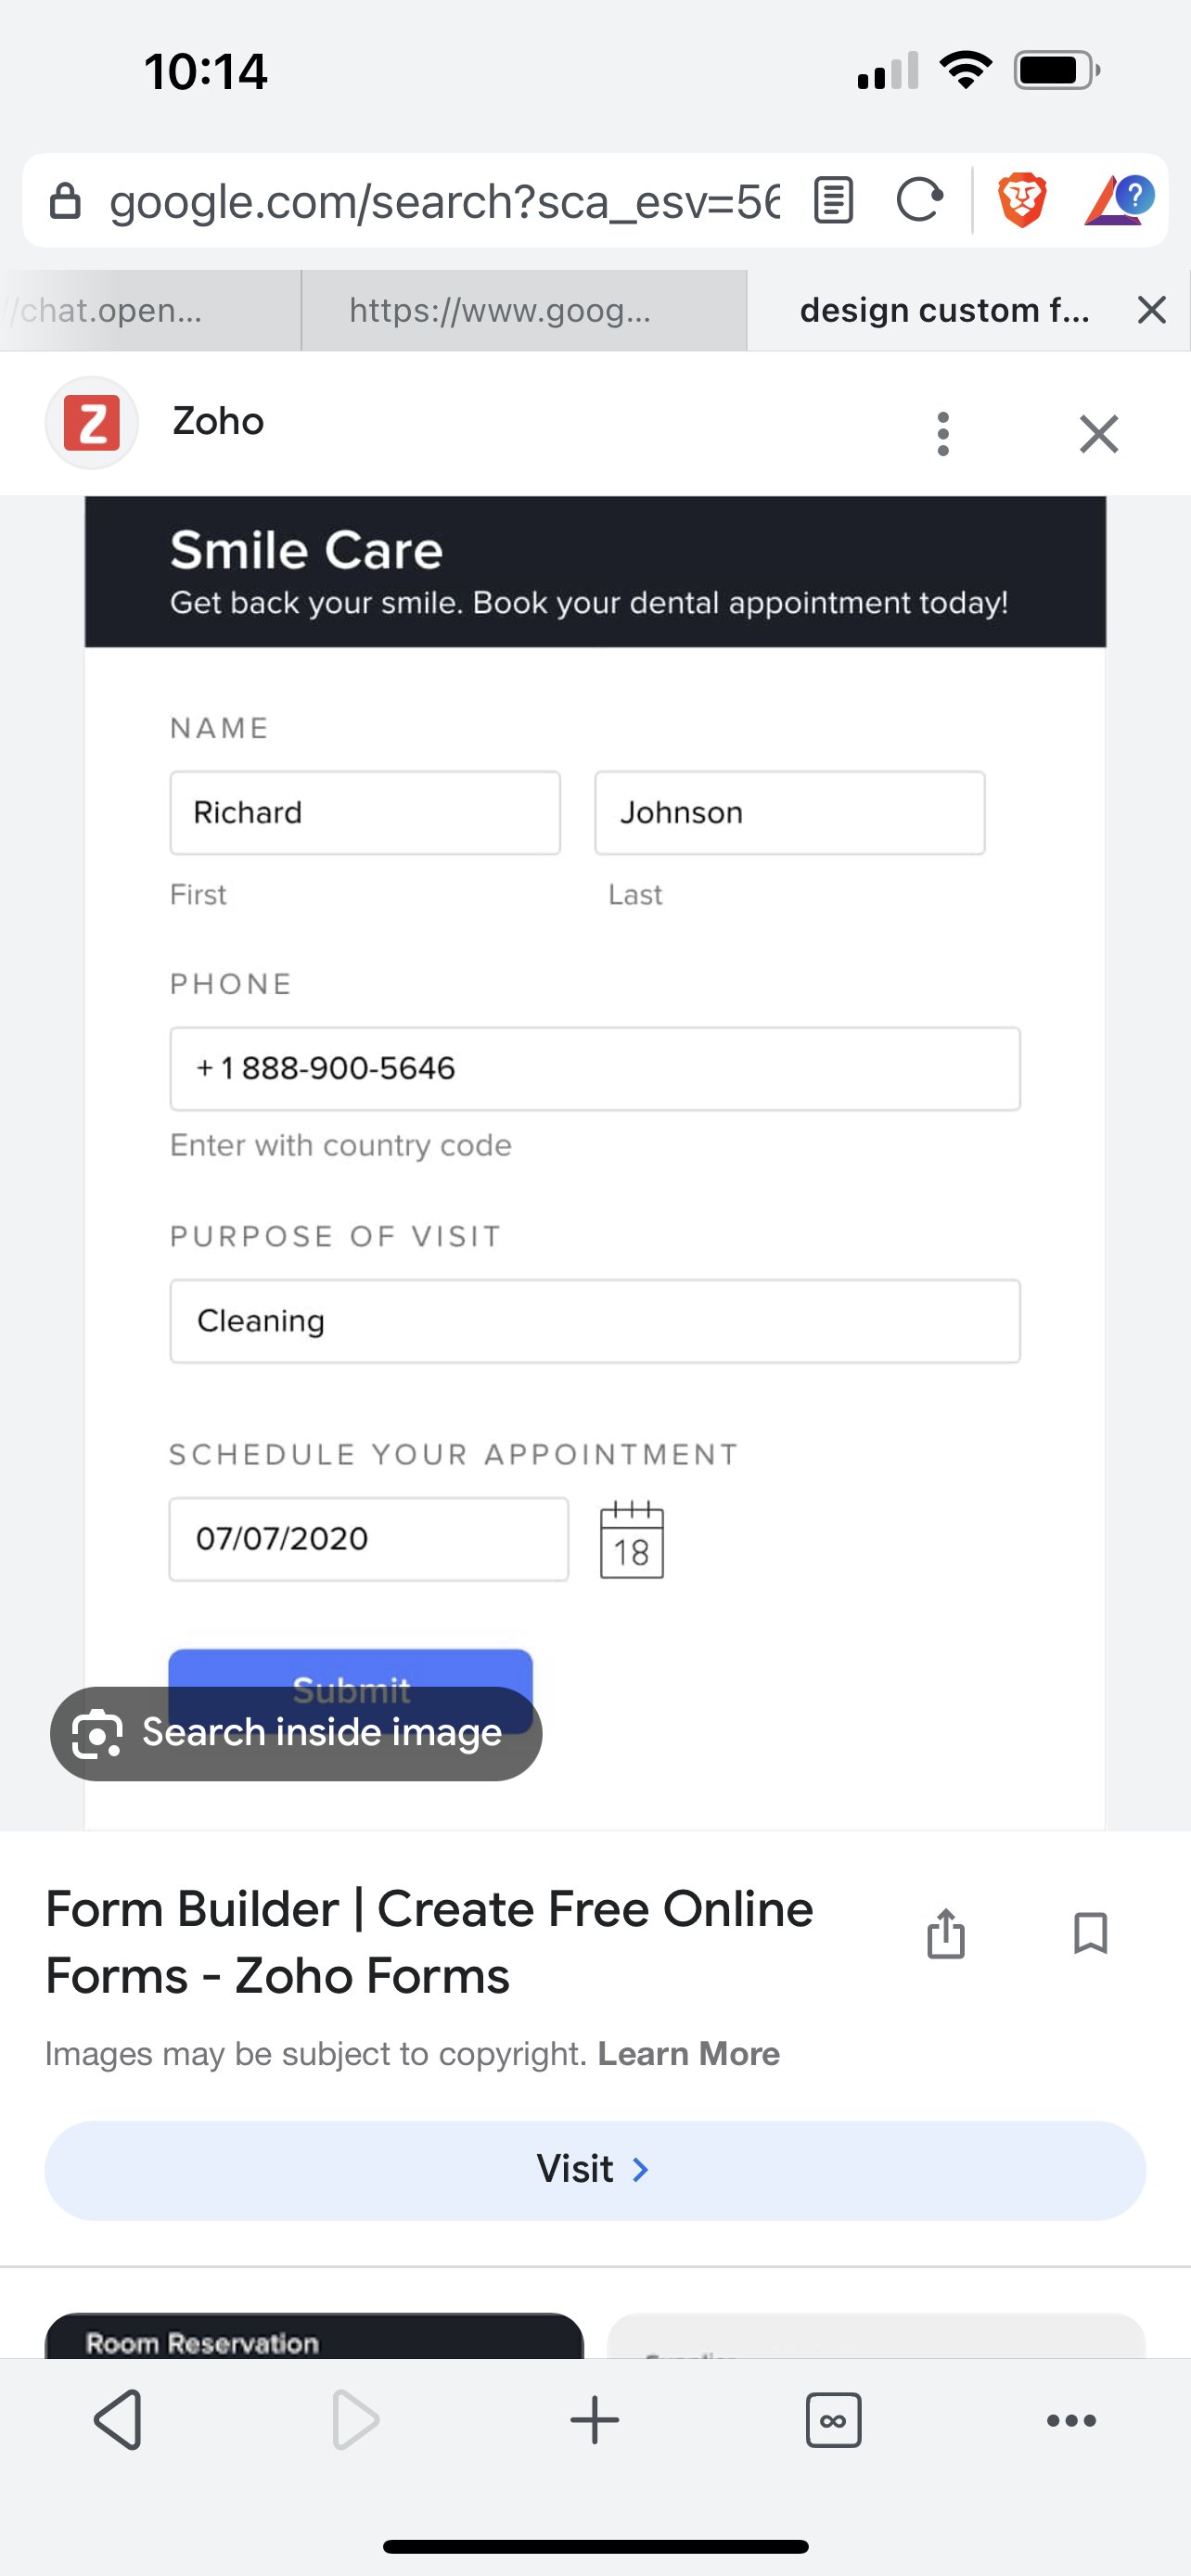Open the tab switcher in bottom toolbar
The image size is (1191, 2576).
tap(833, 2420)
